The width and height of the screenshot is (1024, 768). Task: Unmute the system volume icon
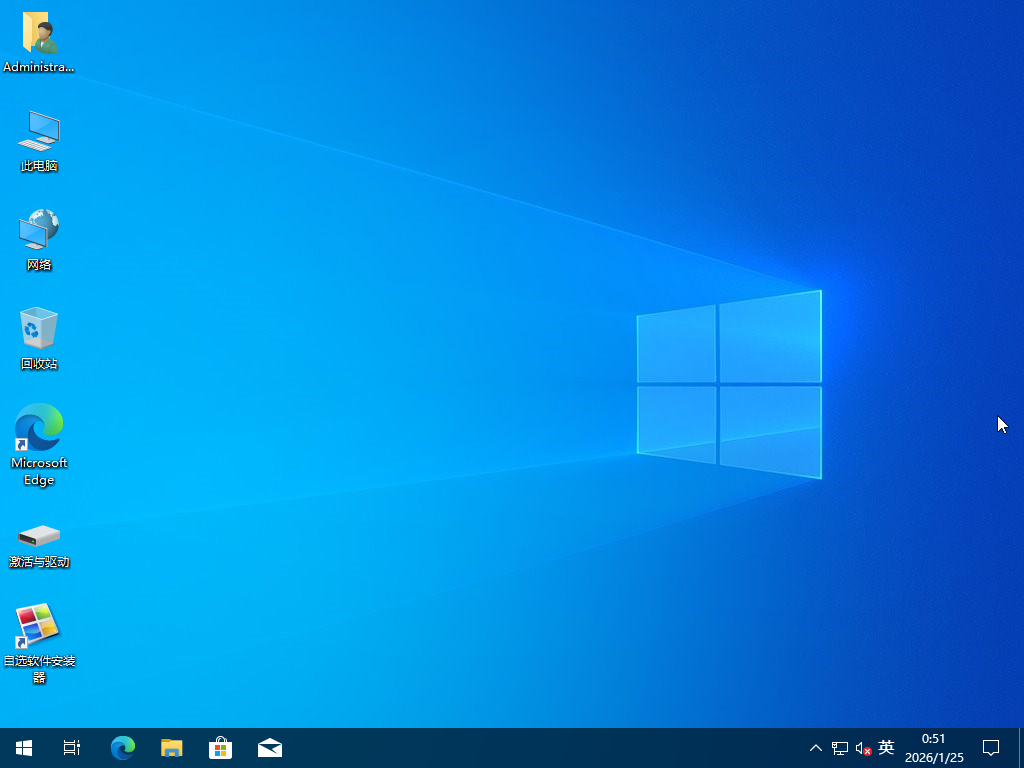coord(862,747)
